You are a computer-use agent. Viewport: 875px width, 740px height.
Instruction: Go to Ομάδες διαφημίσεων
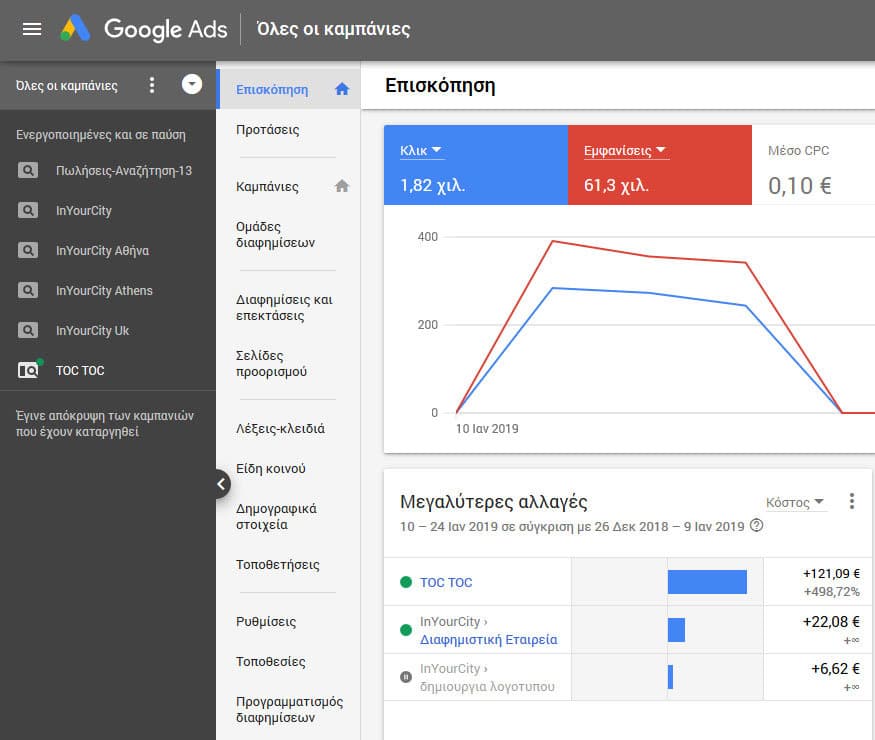point(275,234)
